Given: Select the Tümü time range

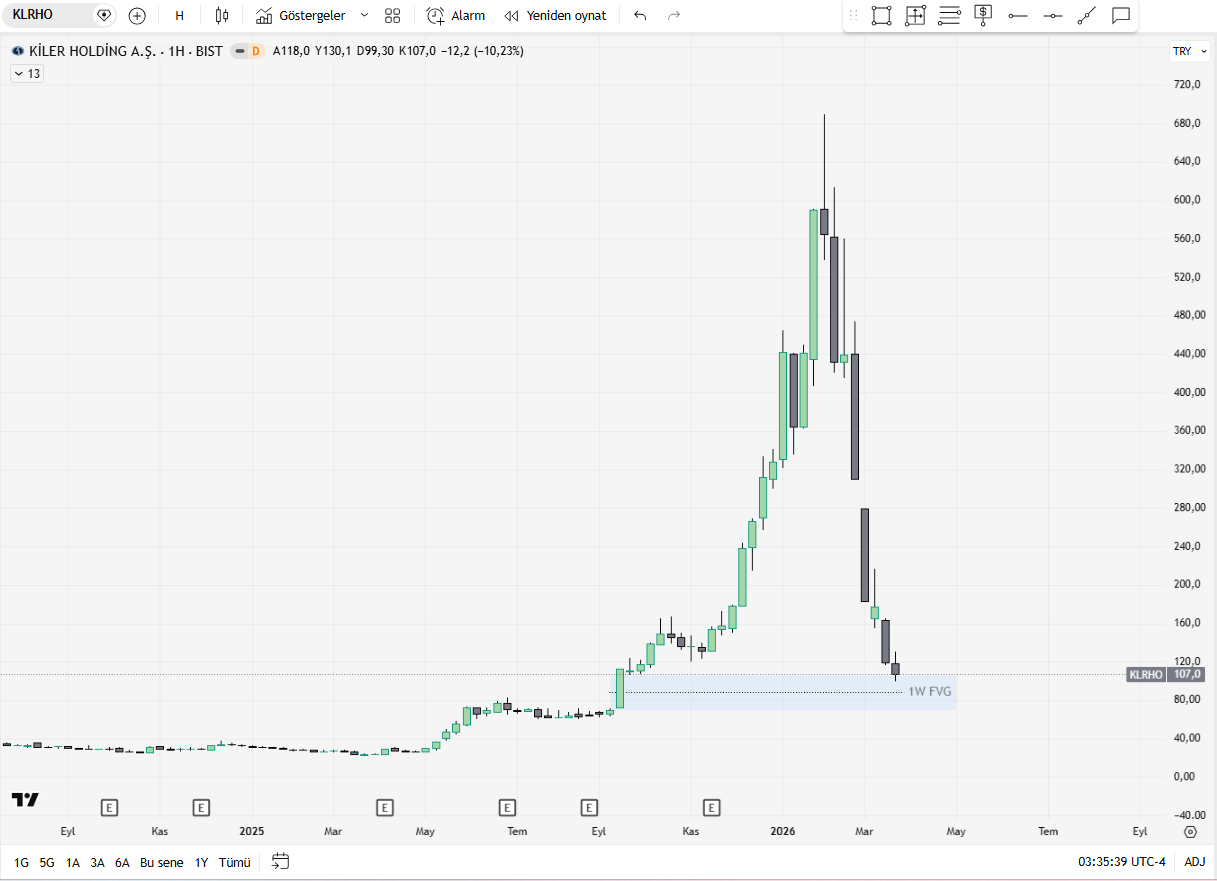Looking at the screenshot, I should tap(234, 862).
